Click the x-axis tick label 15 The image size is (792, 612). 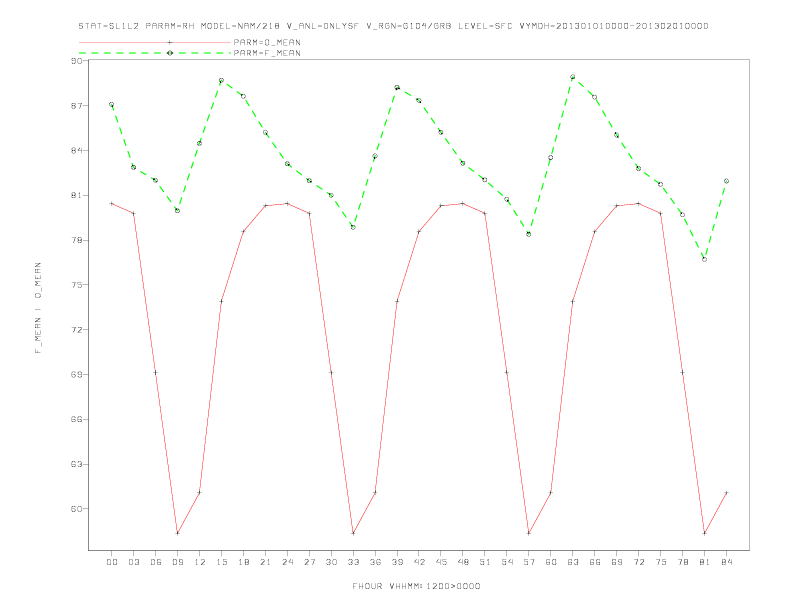tap(221, 562)
